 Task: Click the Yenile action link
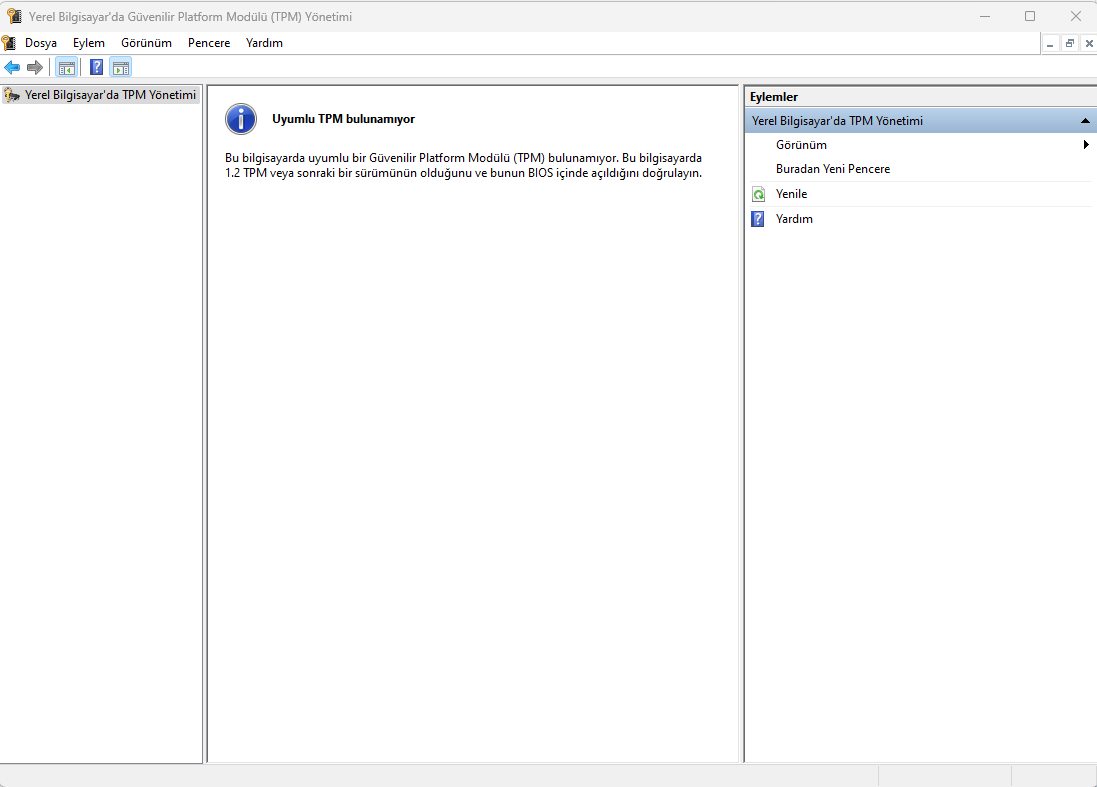pyautogui.click(x=791, y=194)
